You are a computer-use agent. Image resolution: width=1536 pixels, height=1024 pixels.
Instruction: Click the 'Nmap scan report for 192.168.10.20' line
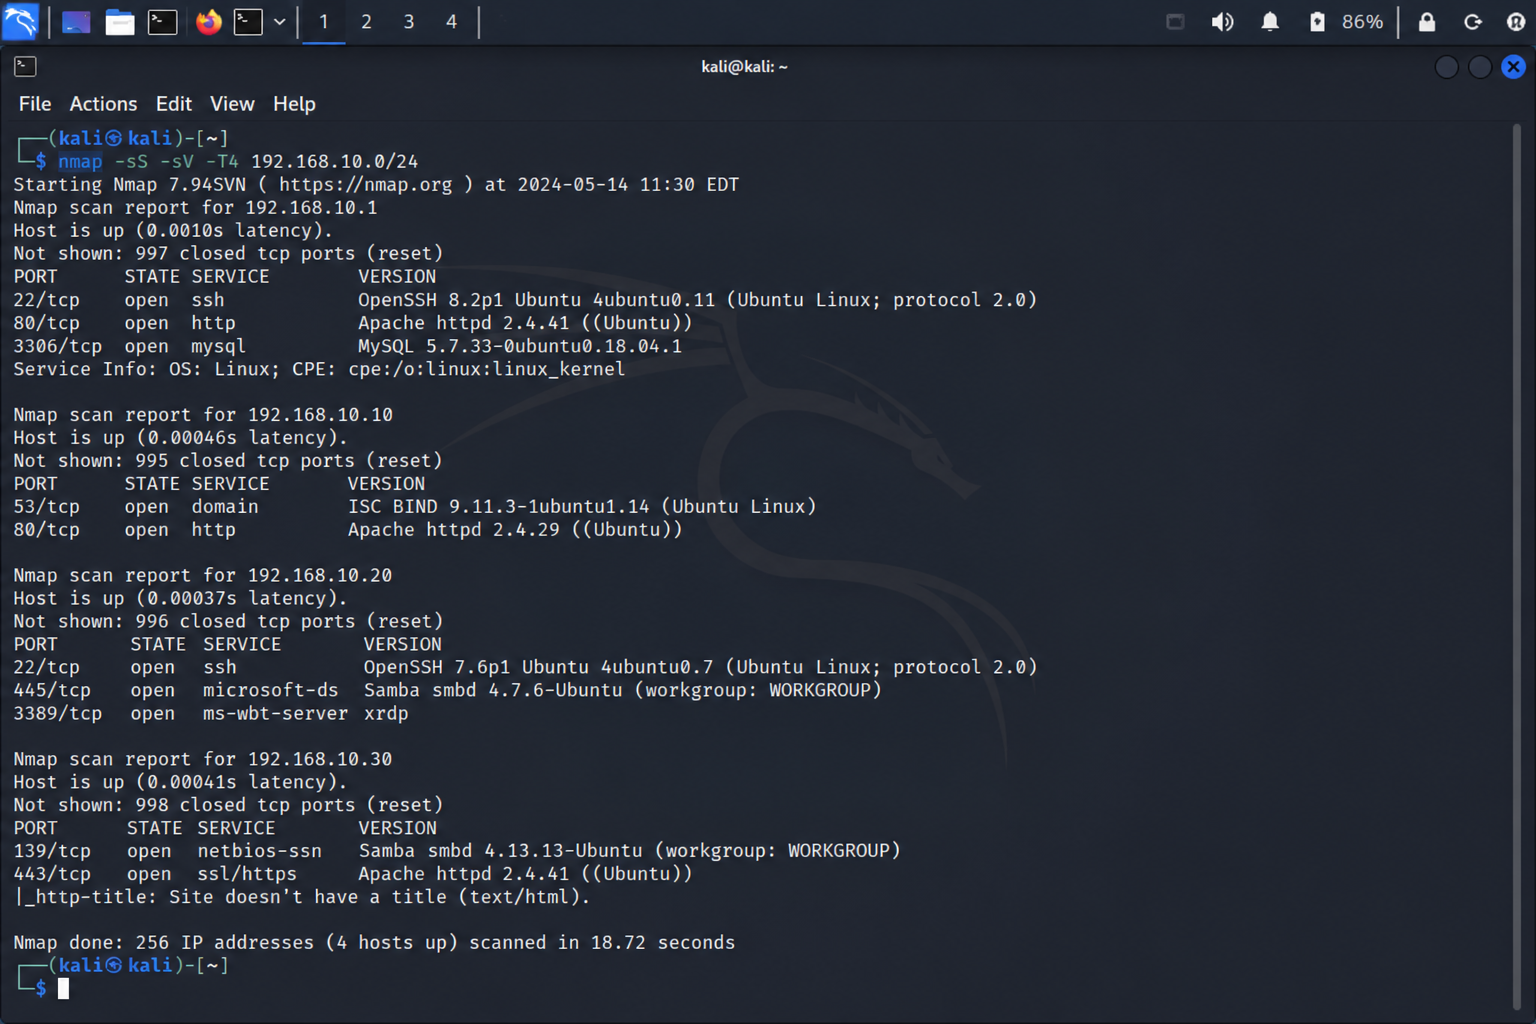[x=203, y=575]
